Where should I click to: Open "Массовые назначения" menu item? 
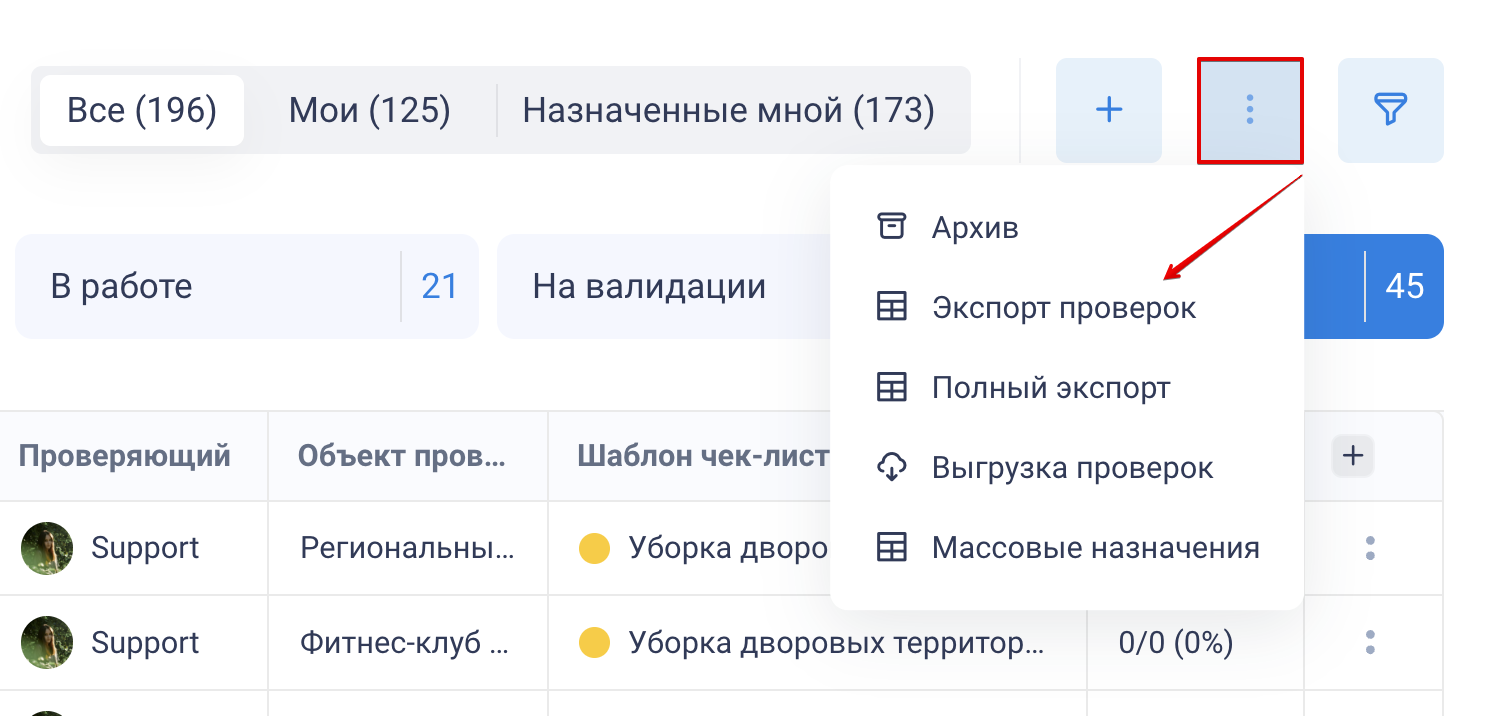1095,547
